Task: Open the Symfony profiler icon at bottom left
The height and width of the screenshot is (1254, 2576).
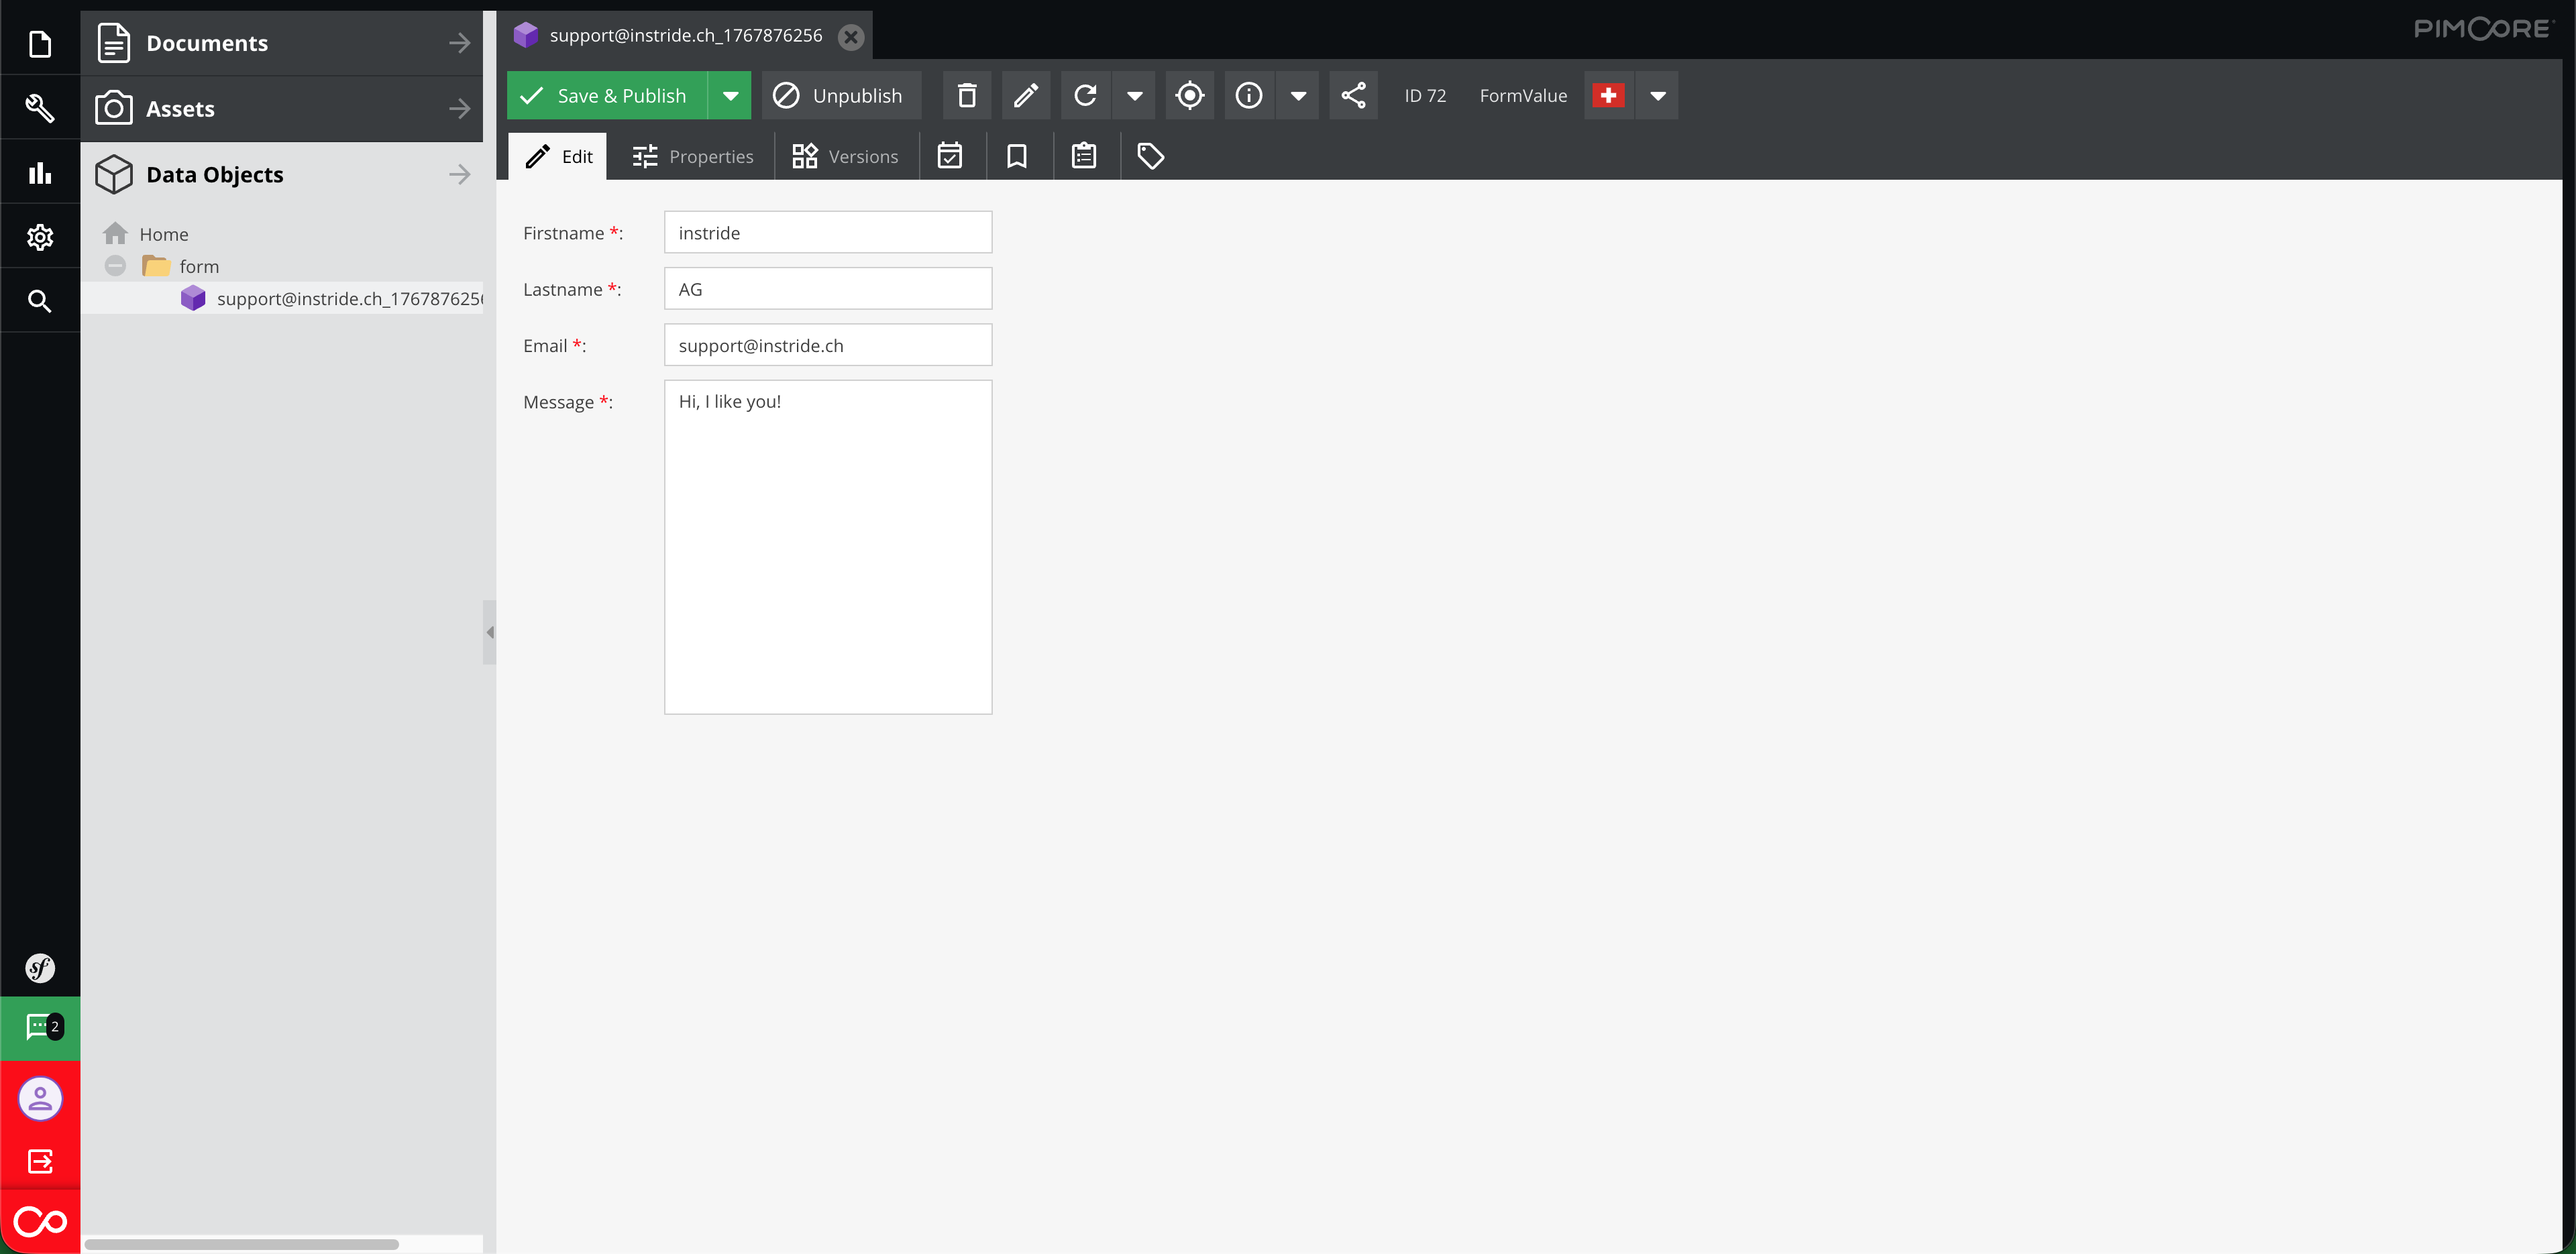Action: pyautogui.click(x=40, y=968)
